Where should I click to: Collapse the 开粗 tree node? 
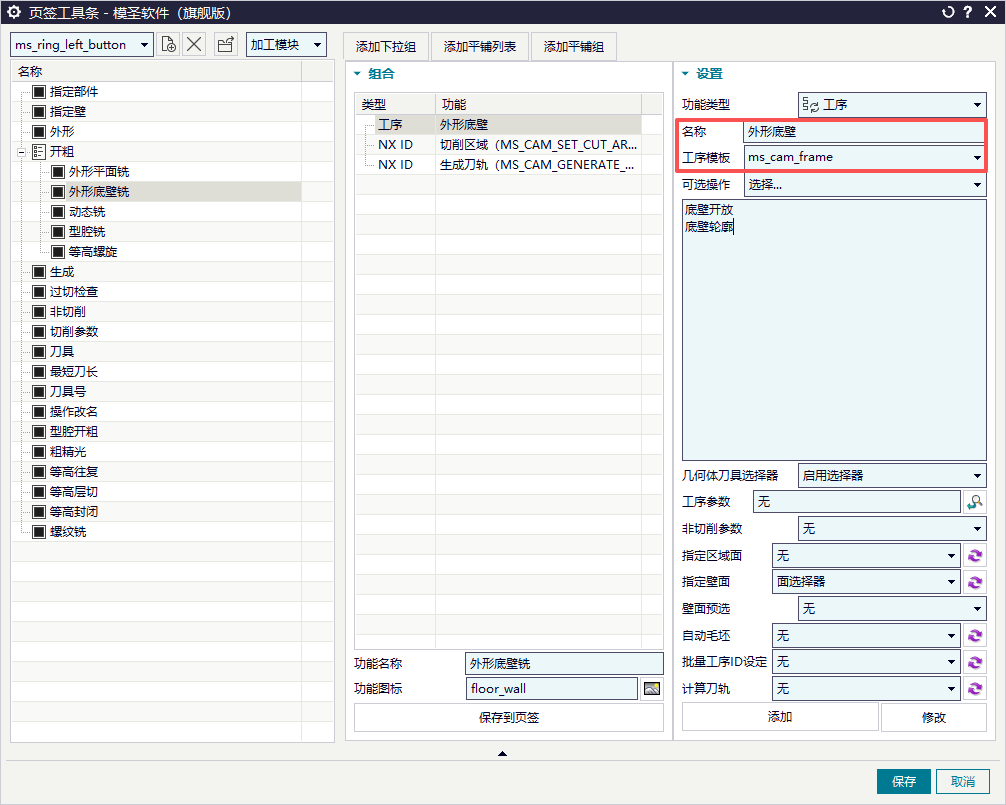point(21,152)
